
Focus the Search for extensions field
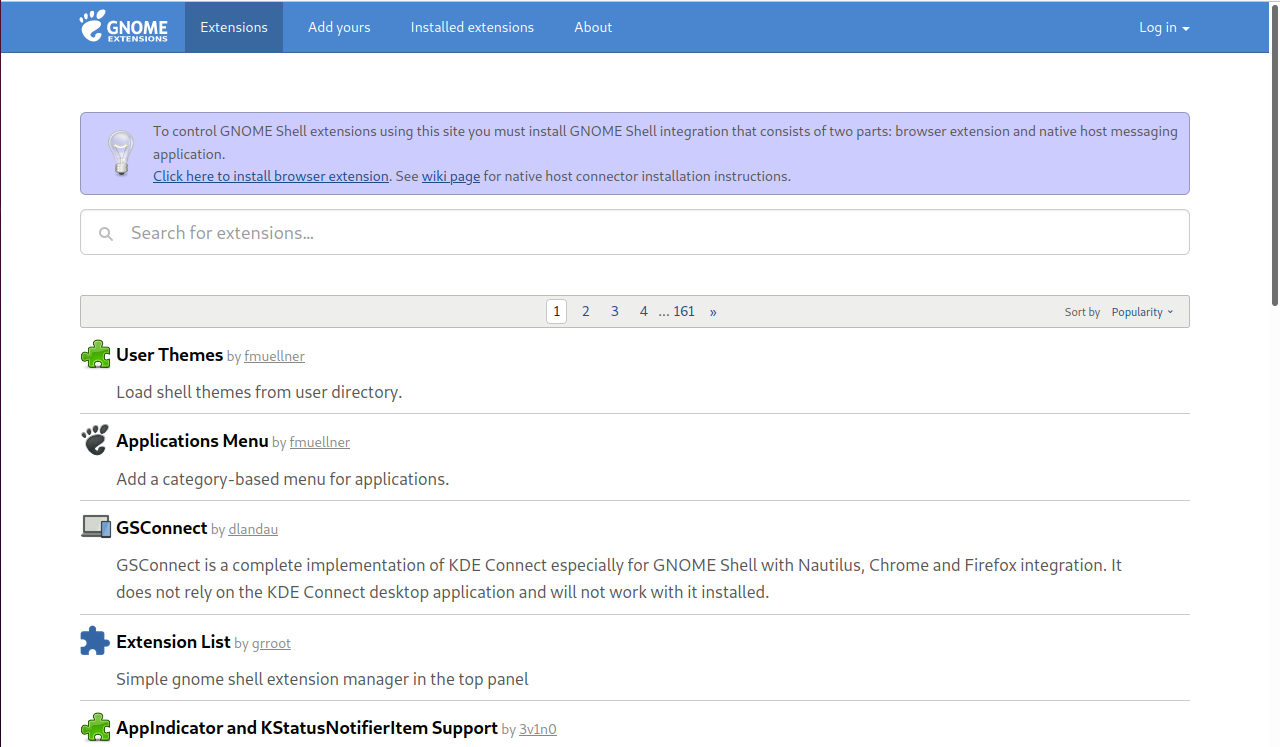640,233
